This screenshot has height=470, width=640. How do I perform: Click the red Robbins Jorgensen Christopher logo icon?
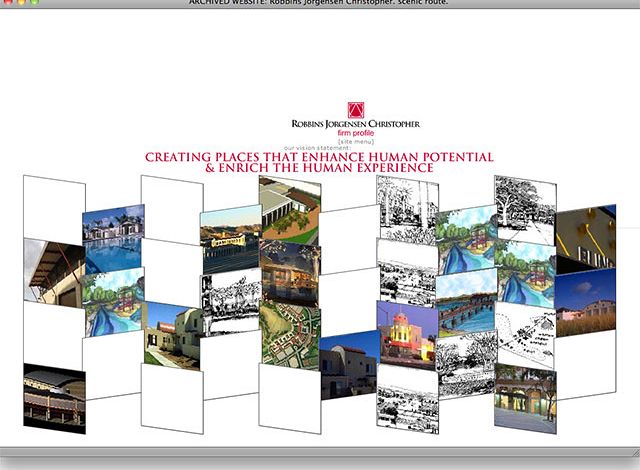(x=355, y=110)
